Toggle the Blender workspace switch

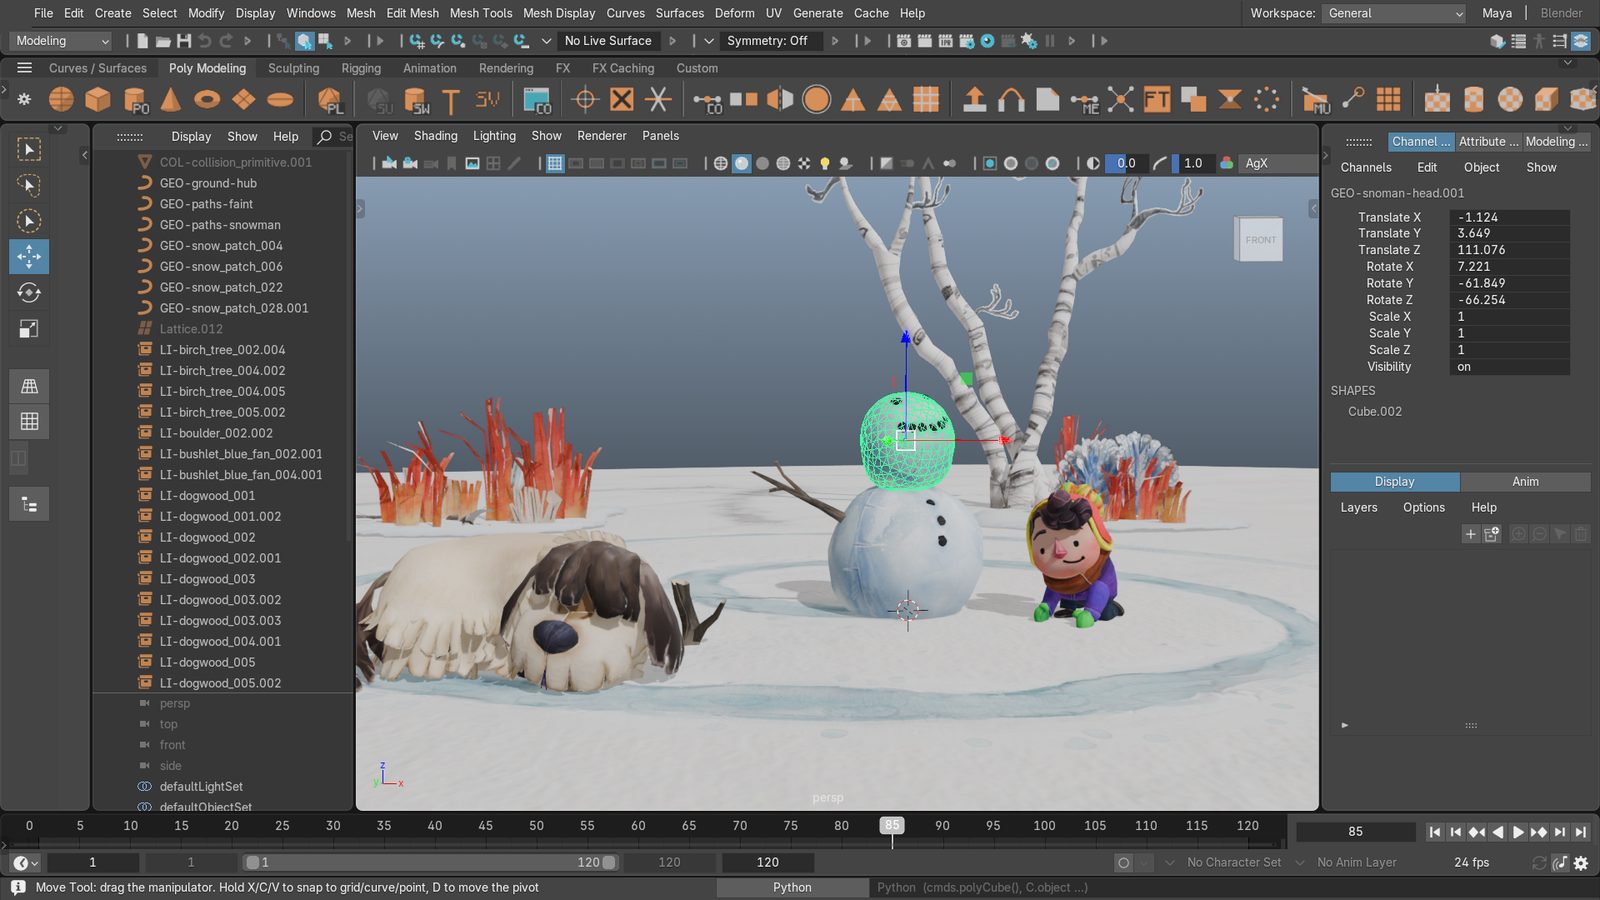coord(1561,13)
